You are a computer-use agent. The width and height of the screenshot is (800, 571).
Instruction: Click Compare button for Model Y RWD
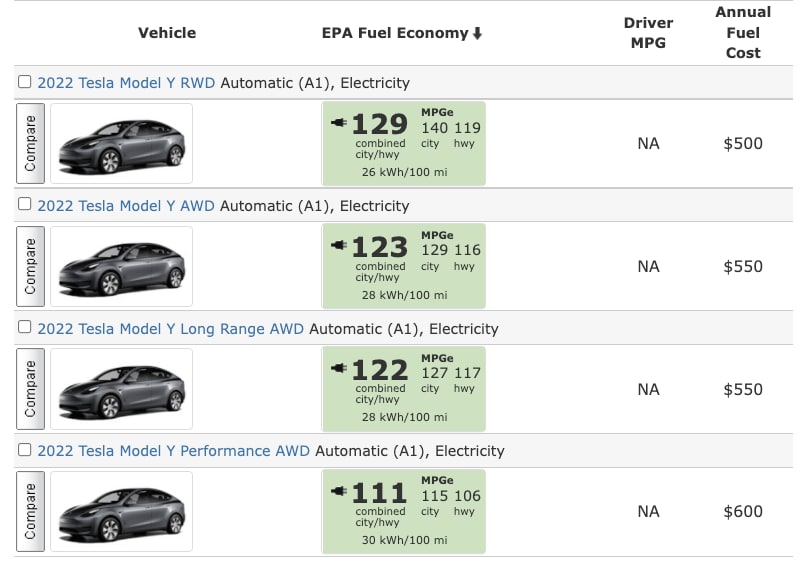(31, 143)
